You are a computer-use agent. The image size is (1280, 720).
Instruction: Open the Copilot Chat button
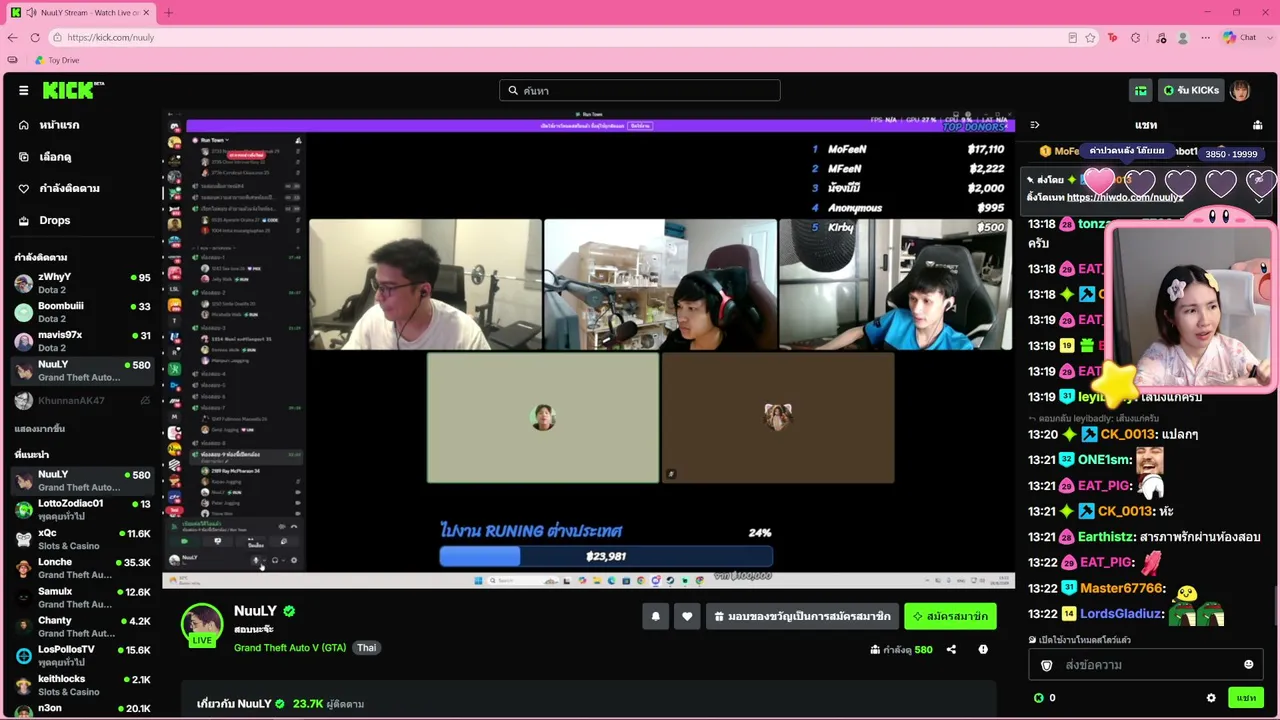pos(1240,38)
